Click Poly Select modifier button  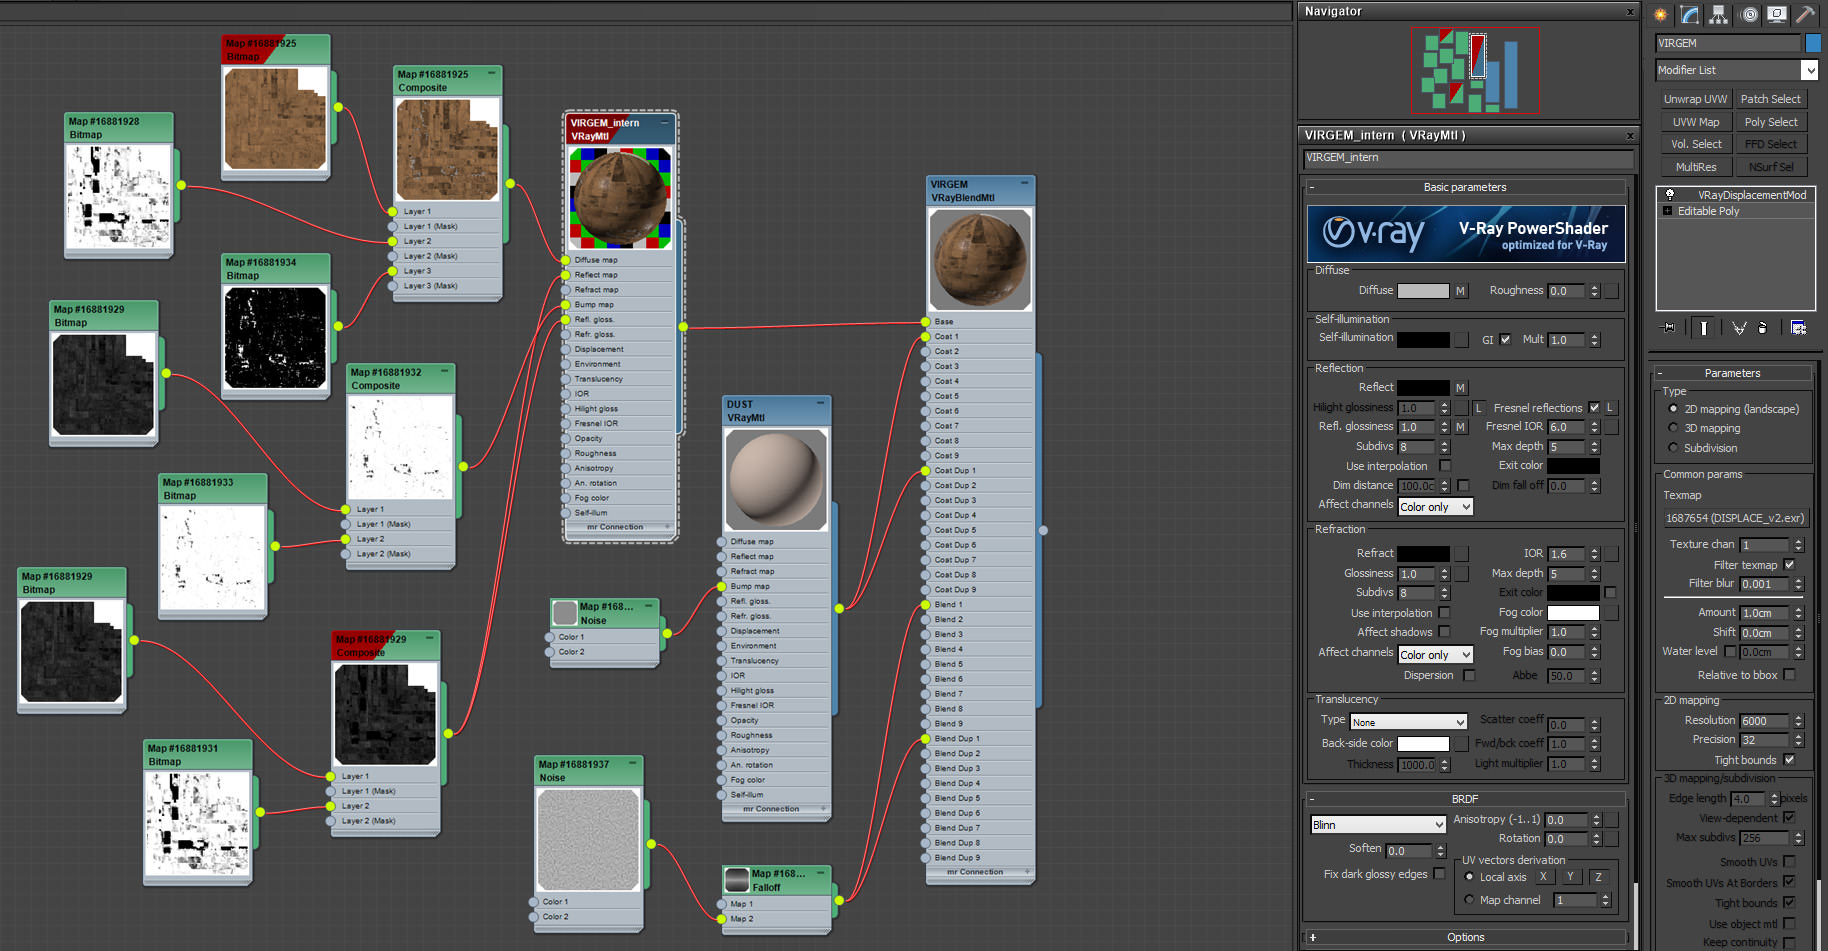tap(1770, 122)
